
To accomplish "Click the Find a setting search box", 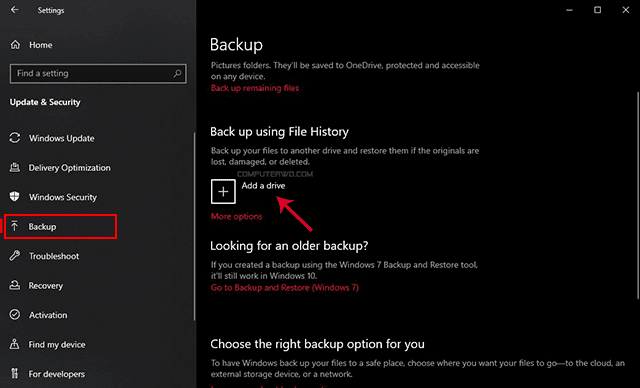I will click(98, 73).
